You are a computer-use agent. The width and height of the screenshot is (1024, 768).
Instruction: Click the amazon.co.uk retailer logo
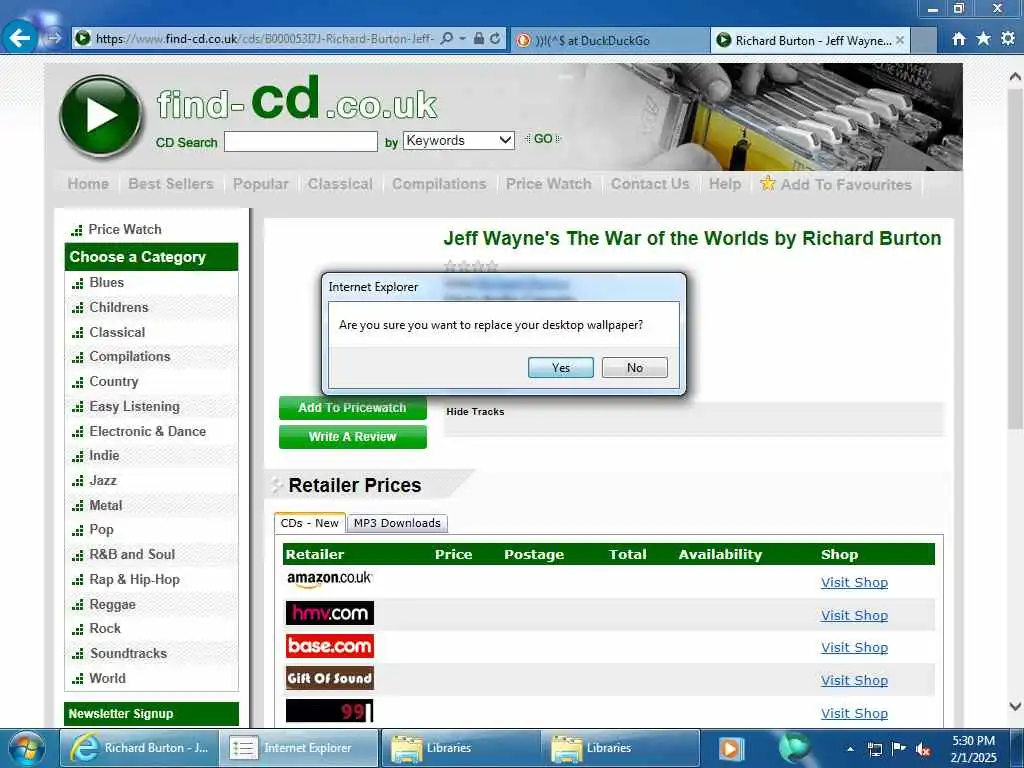330,579
